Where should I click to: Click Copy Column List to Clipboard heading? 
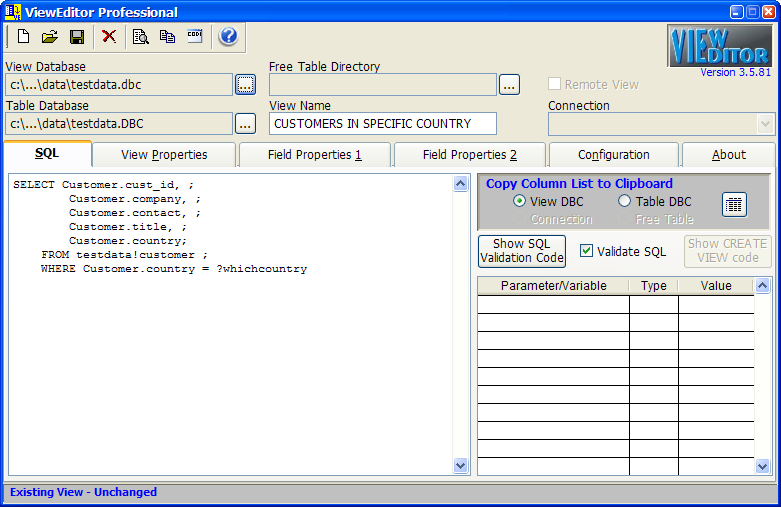(579, 183)
